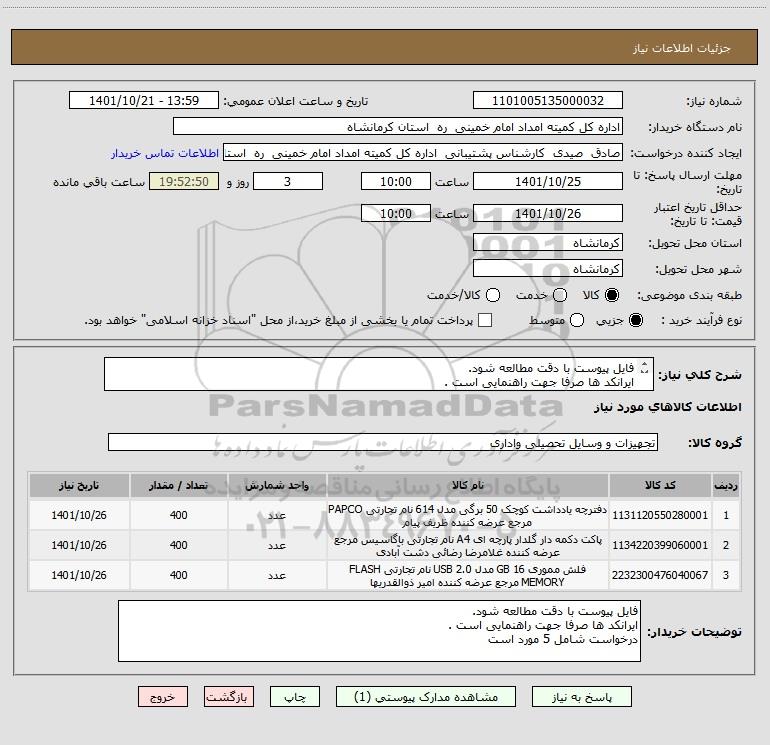Screen dimensions: 770x745
Task: Click the توضیحات خریدار text area
Action: click(379, 631)
